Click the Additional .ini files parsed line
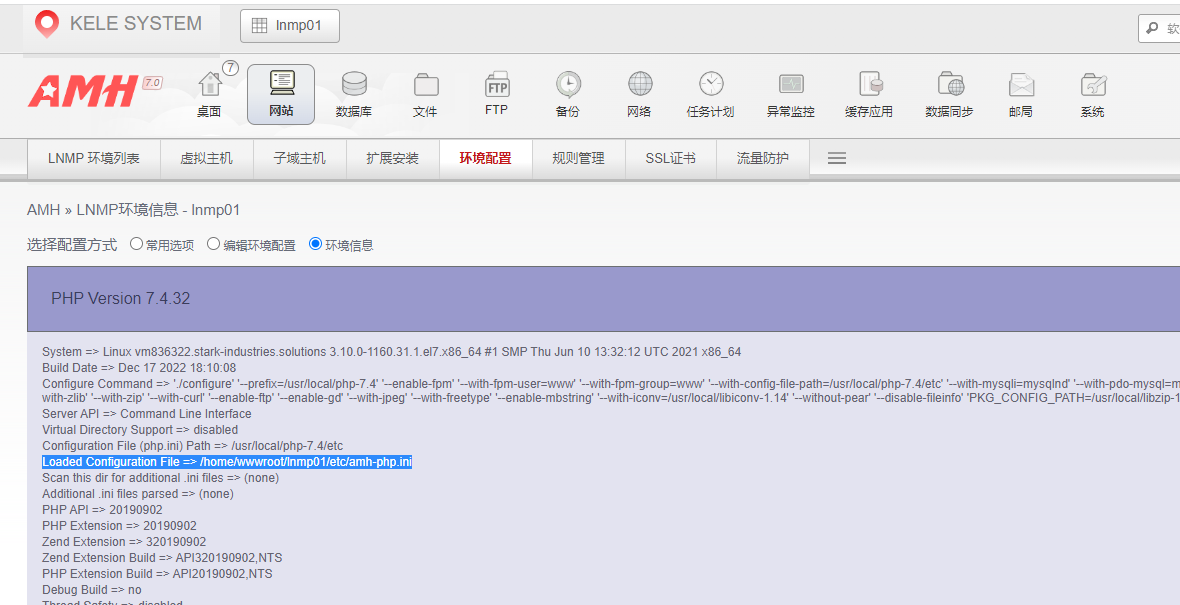The image size is (1180, 605). [x=138, y=494]
